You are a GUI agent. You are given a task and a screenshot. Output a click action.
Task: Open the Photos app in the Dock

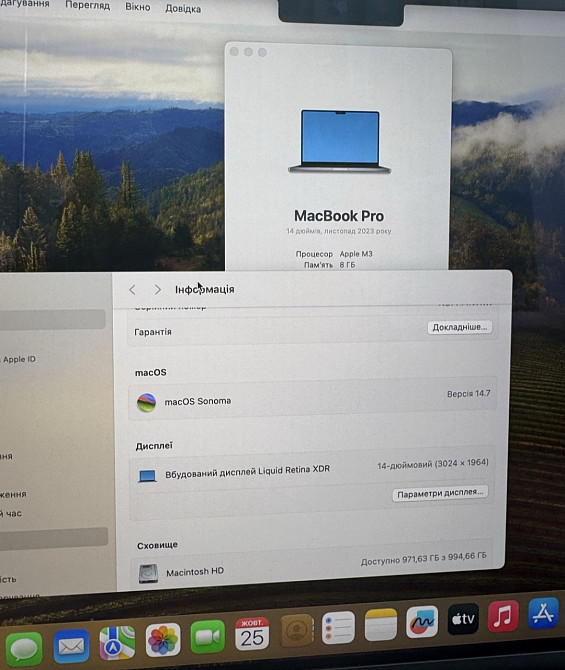pyautogui.click(x=163, y=640)
